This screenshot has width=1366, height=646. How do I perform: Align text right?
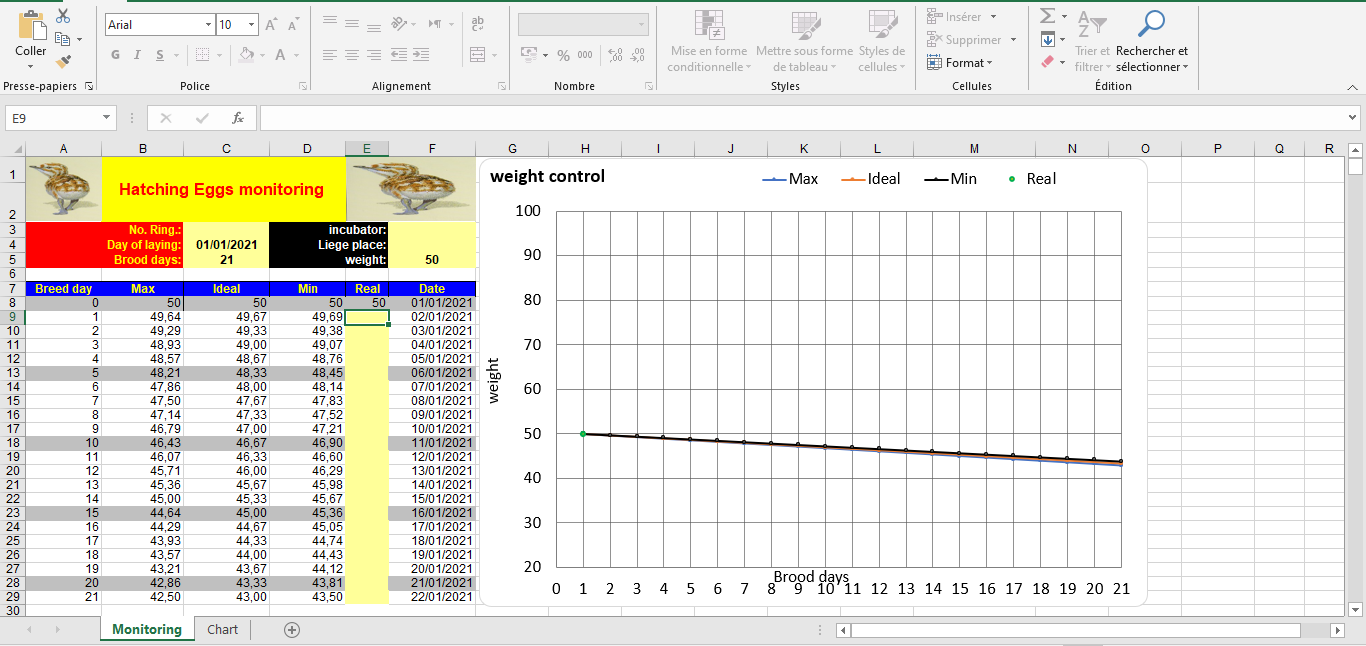(374, 55)
